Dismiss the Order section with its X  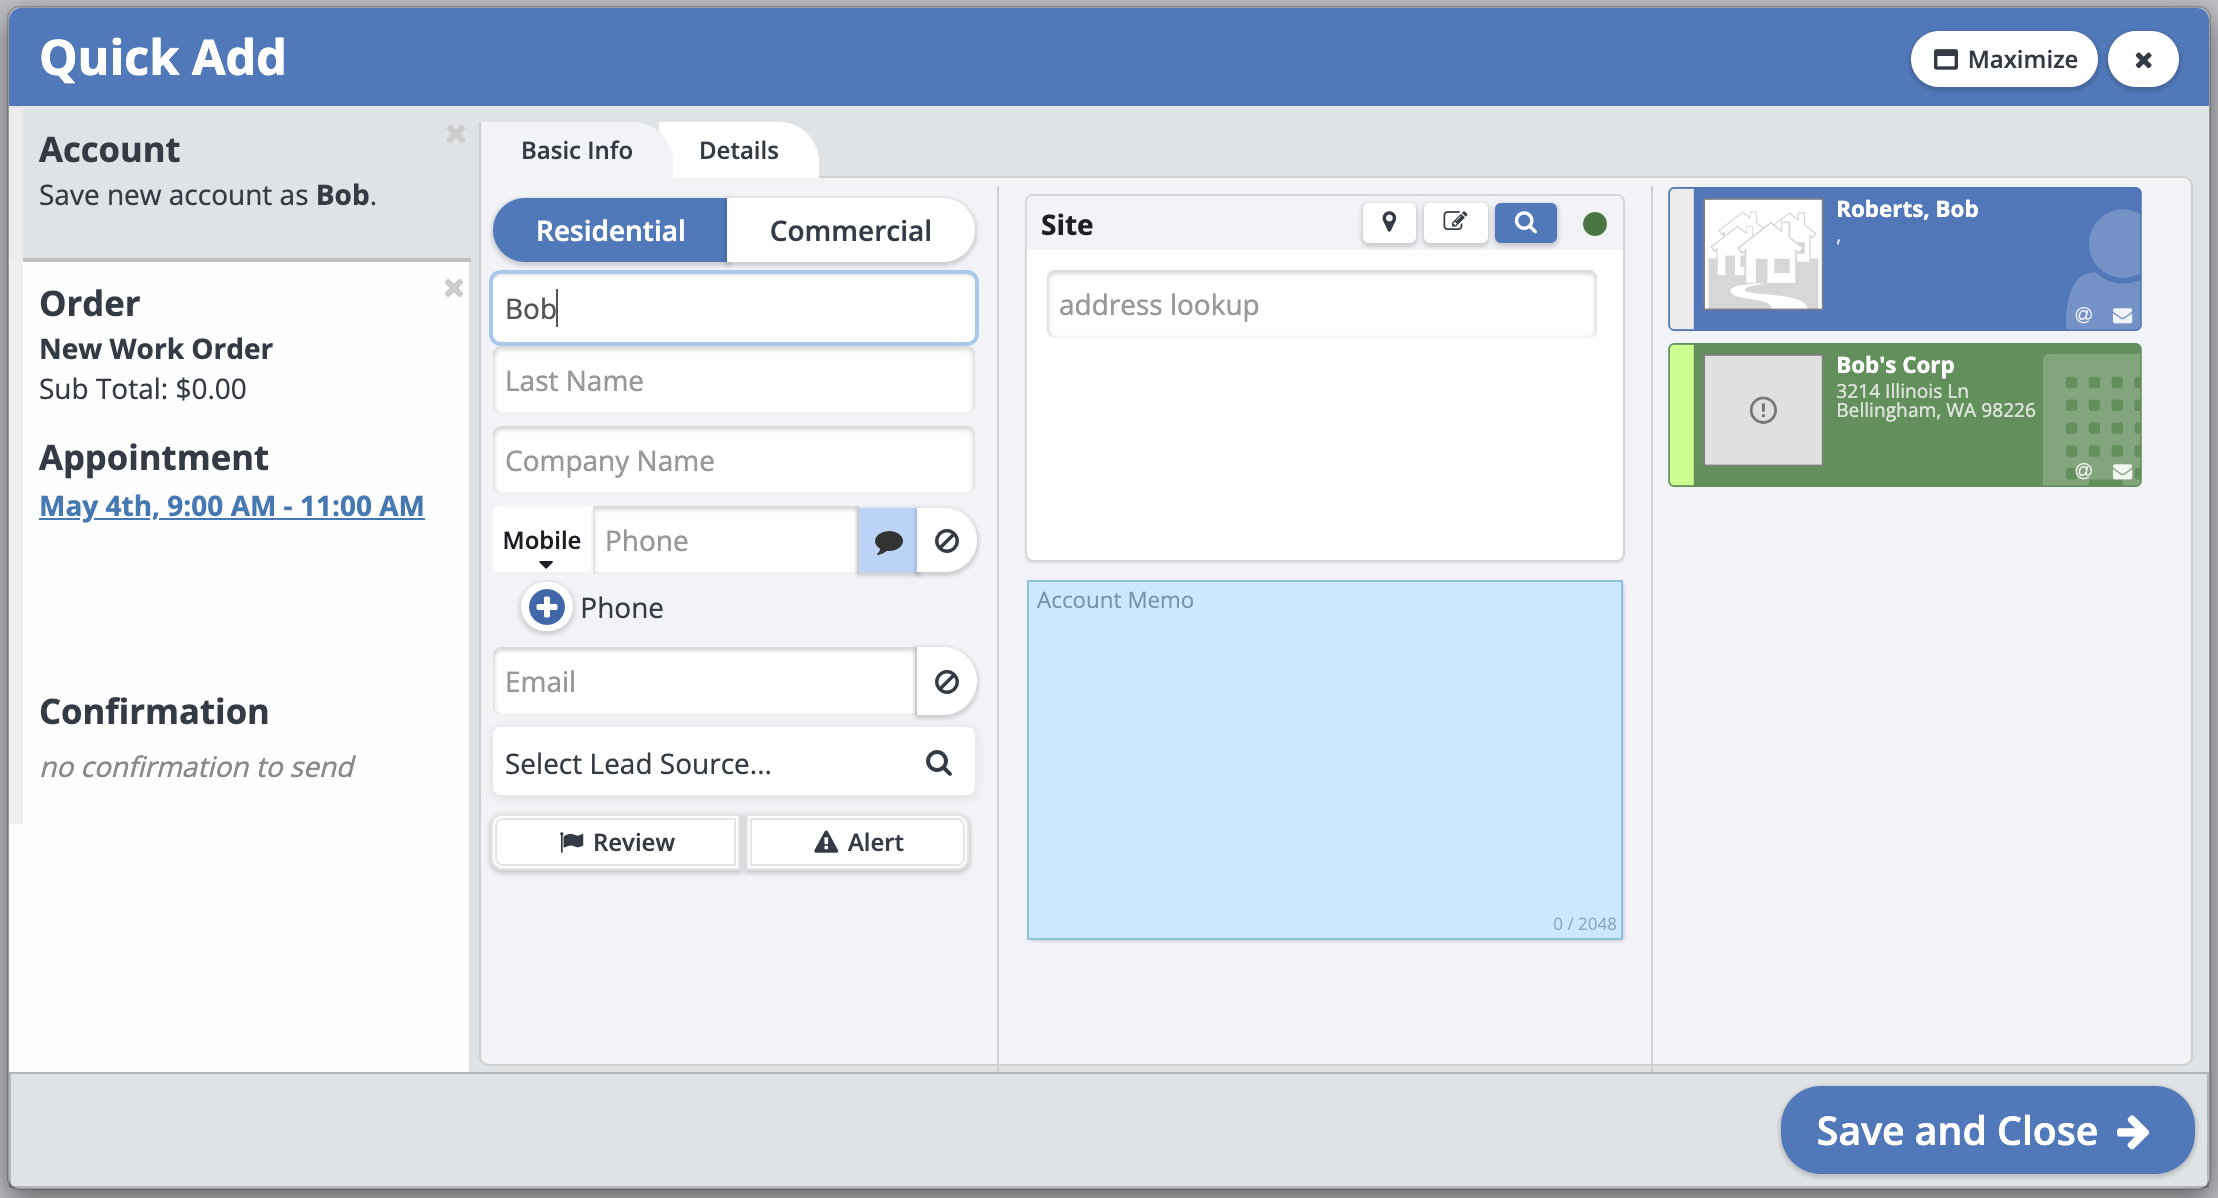tap(453, 289)
